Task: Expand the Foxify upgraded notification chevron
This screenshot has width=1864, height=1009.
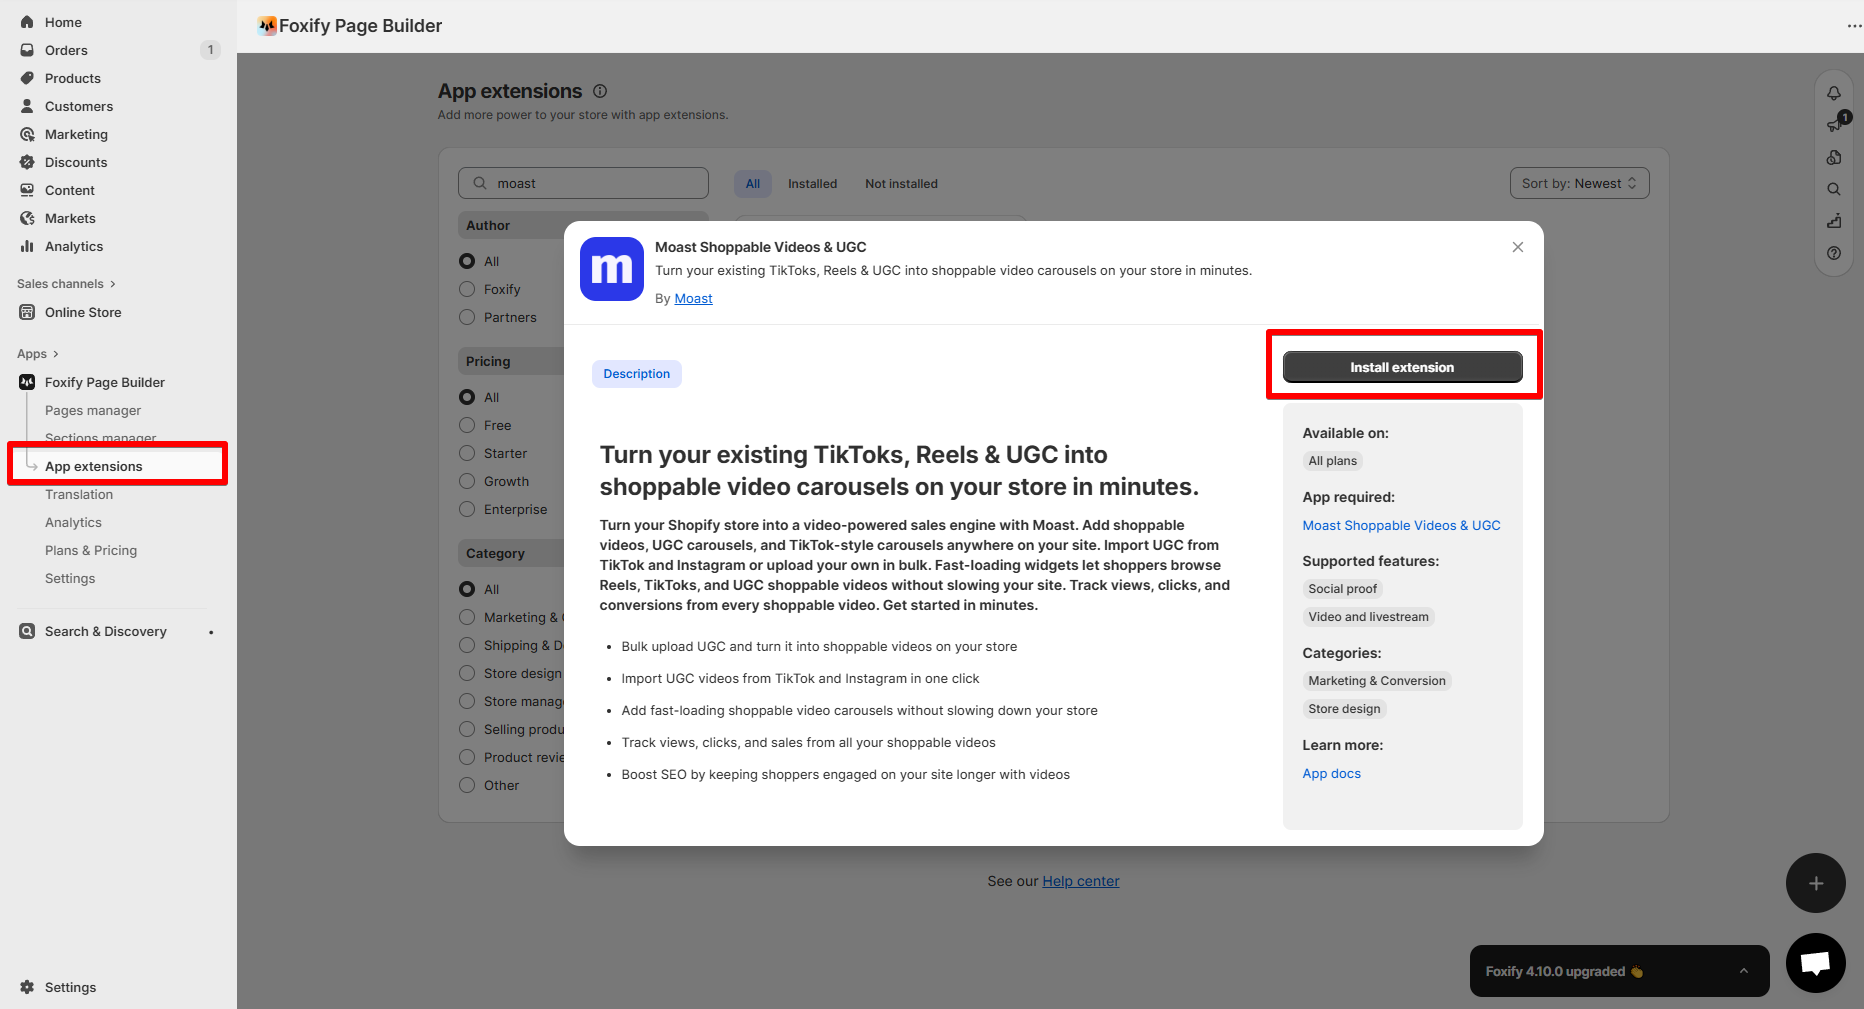Action: (x=1743, y=971)
